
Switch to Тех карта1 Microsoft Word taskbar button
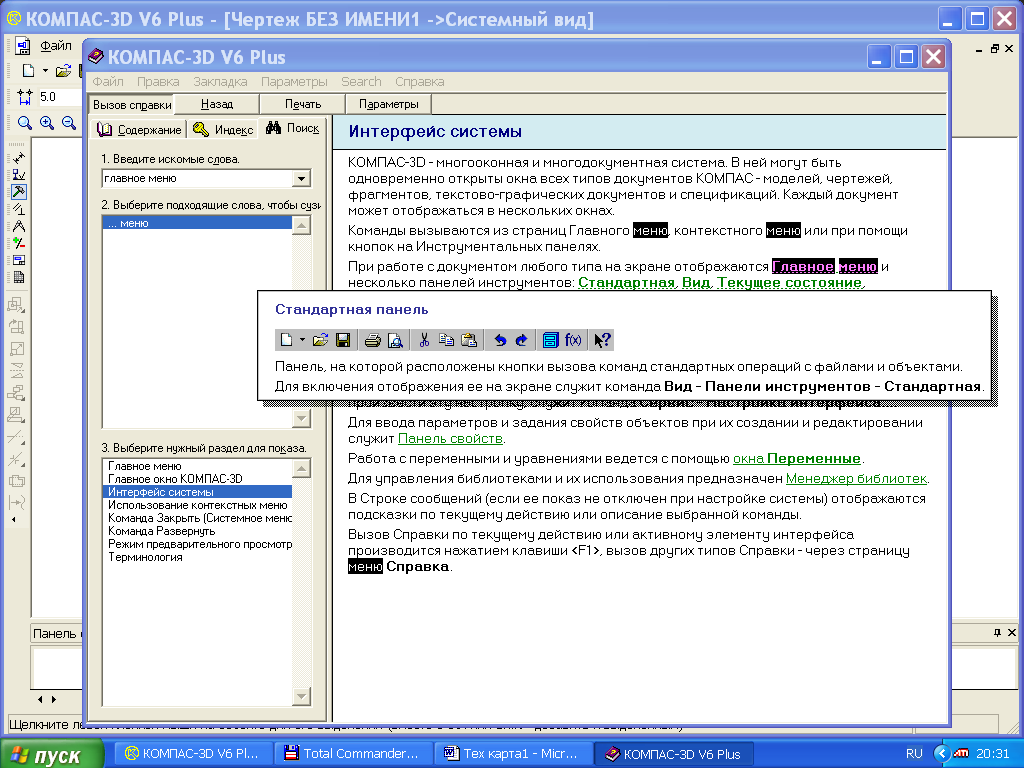[513, 754]
